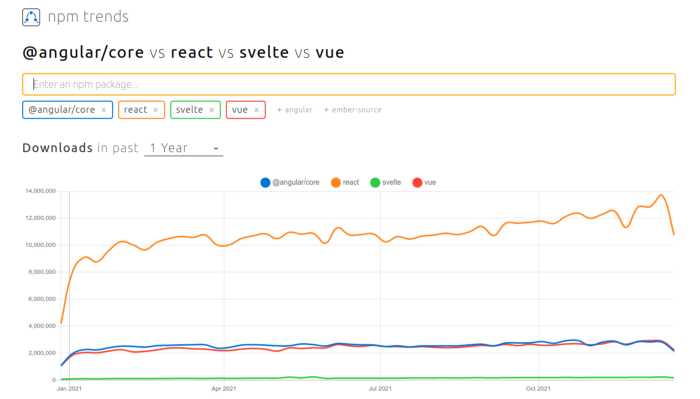This screenshot has height=399, width=700.
Task: Select the svelte tag label
Action: tap(189, 110)
